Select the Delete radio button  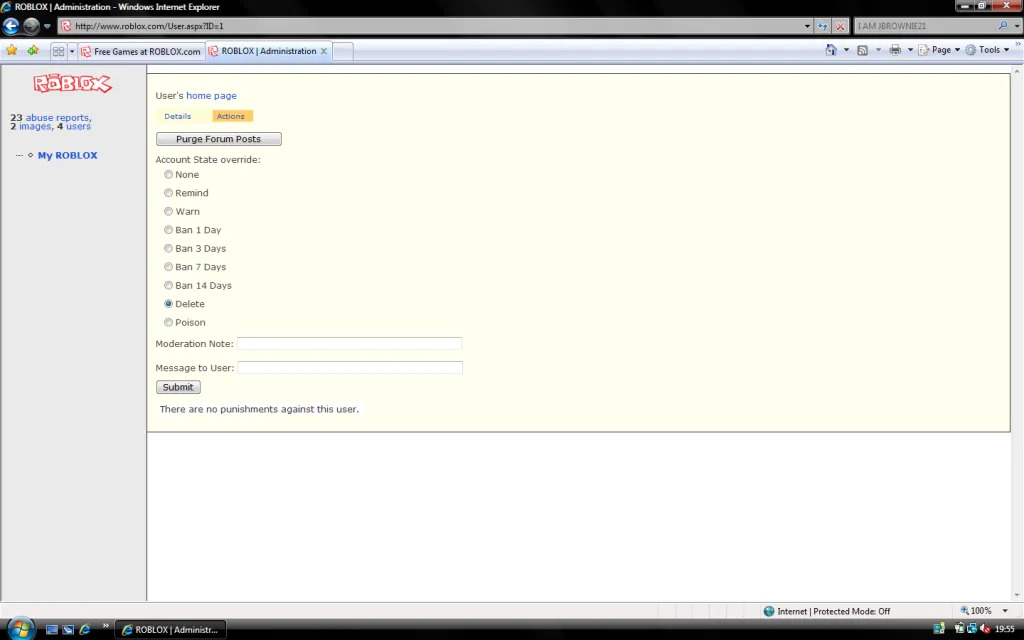(x=168, y=304)
